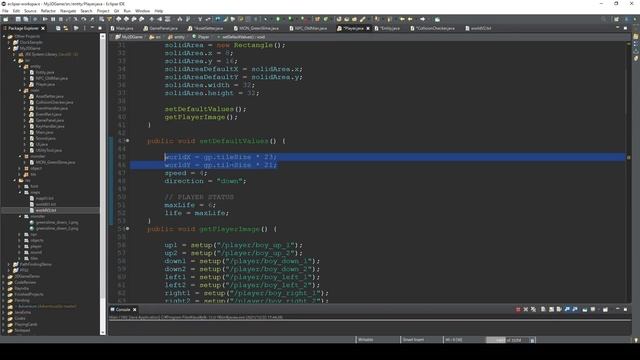This screenshot has height=360, width=640.
Task: Fold the getPlayerImage method marker
Action: coord(127,229)
